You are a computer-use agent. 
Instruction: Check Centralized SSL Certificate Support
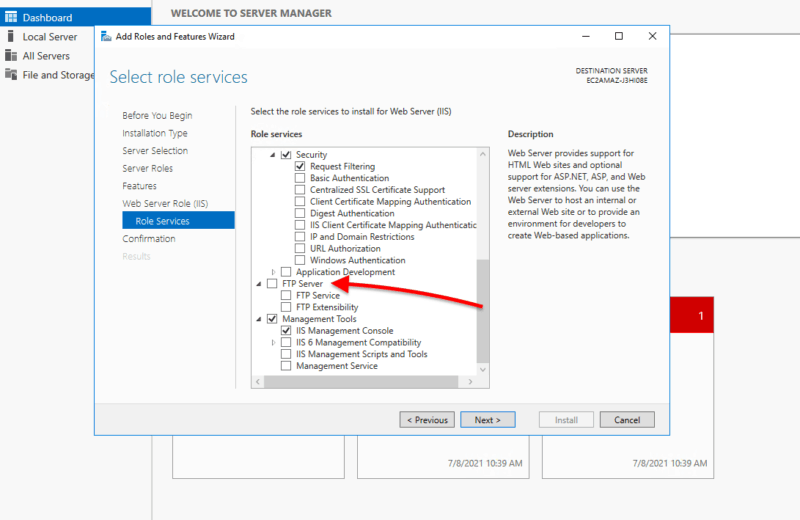click(x=300, y=190)
